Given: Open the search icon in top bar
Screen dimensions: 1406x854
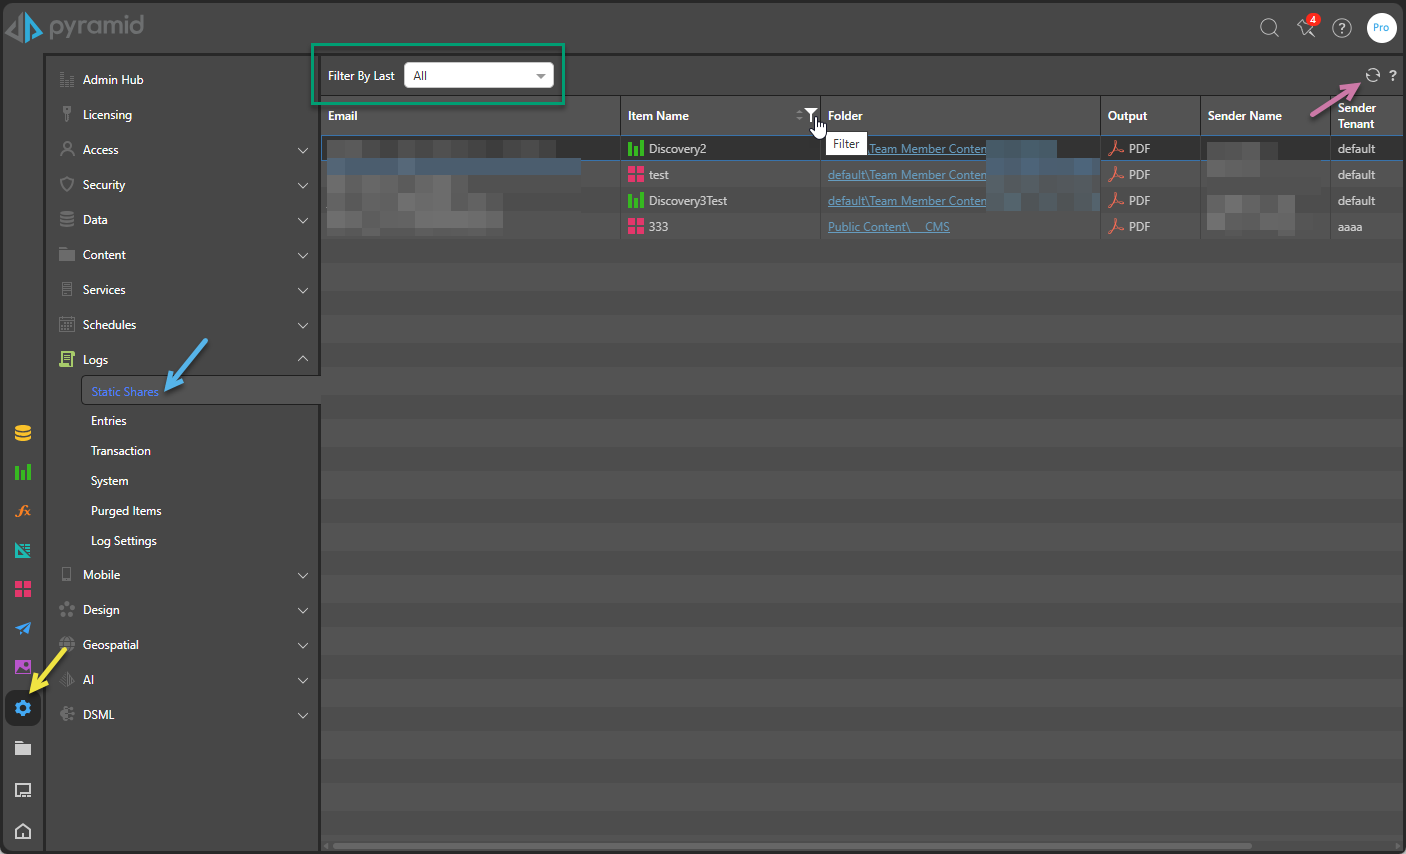Looking at the screenshot, I should click(x=1269, y=28).
